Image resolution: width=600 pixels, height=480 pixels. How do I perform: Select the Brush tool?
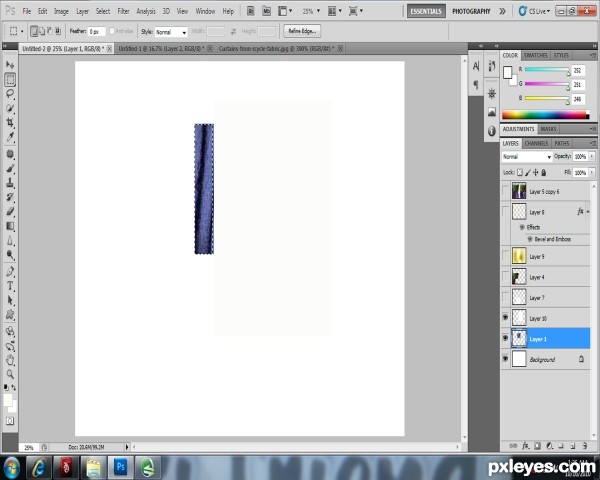click(10, 168)
